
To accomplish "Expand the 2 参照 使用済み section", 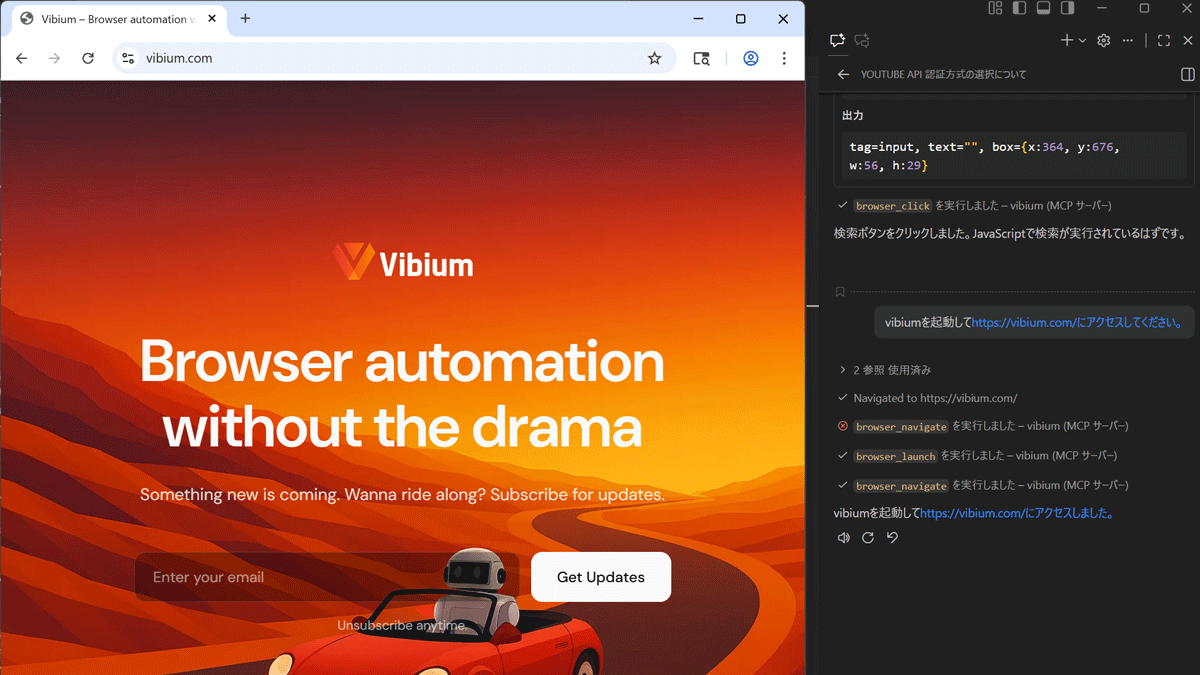I will tap(843, 370).
